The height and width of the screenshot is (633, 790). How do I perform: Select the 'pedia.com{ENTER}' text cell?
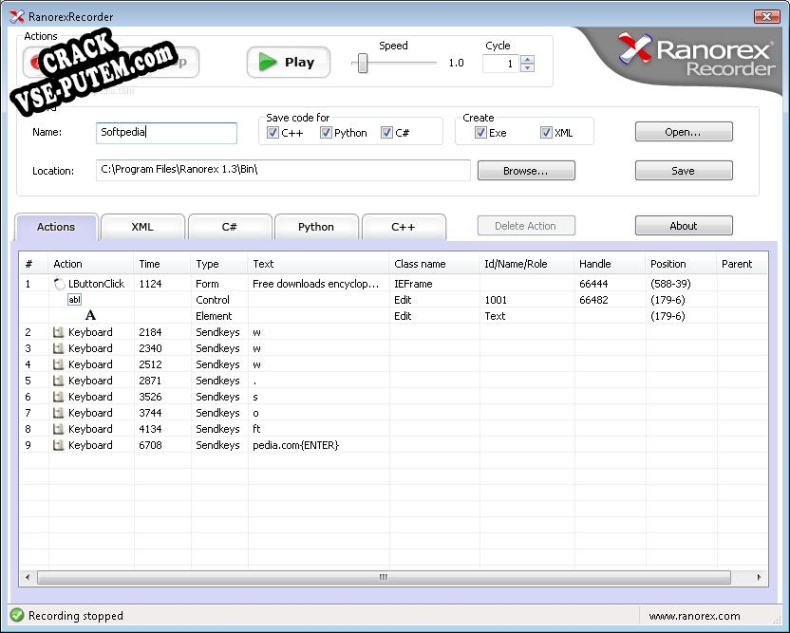296,445
